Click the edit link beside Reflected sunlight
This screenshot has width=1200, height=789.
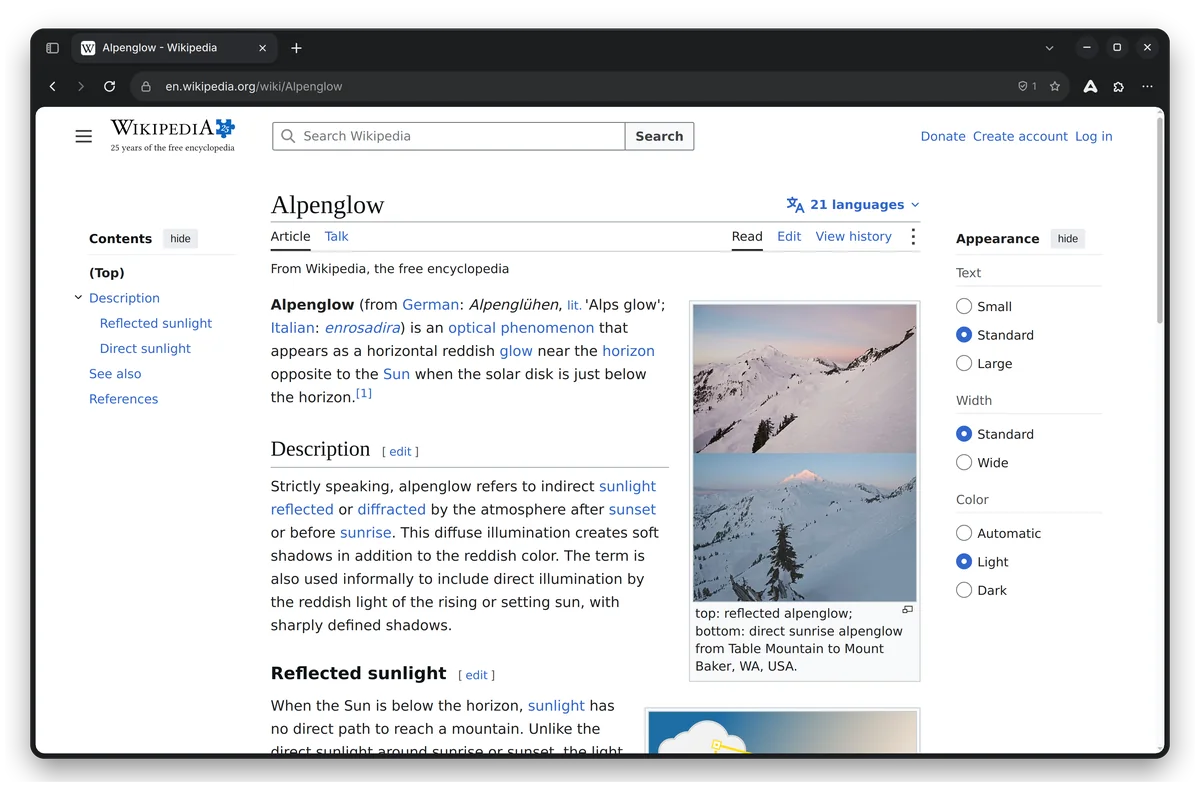[476, 676]
